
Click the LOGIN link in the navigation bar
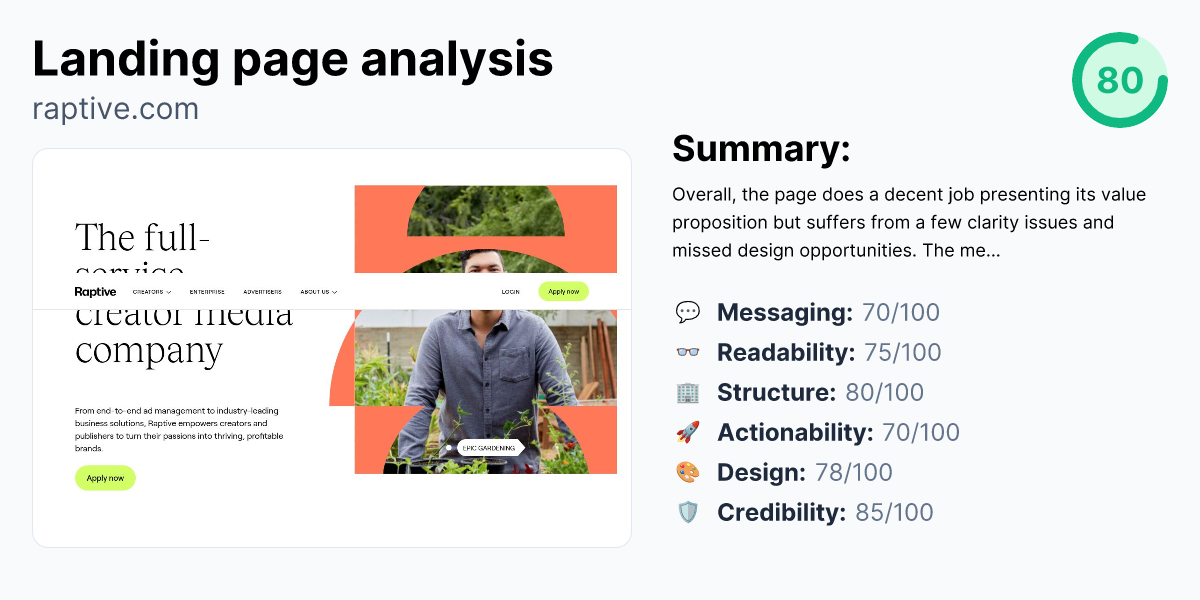click(x=511, y=291)
